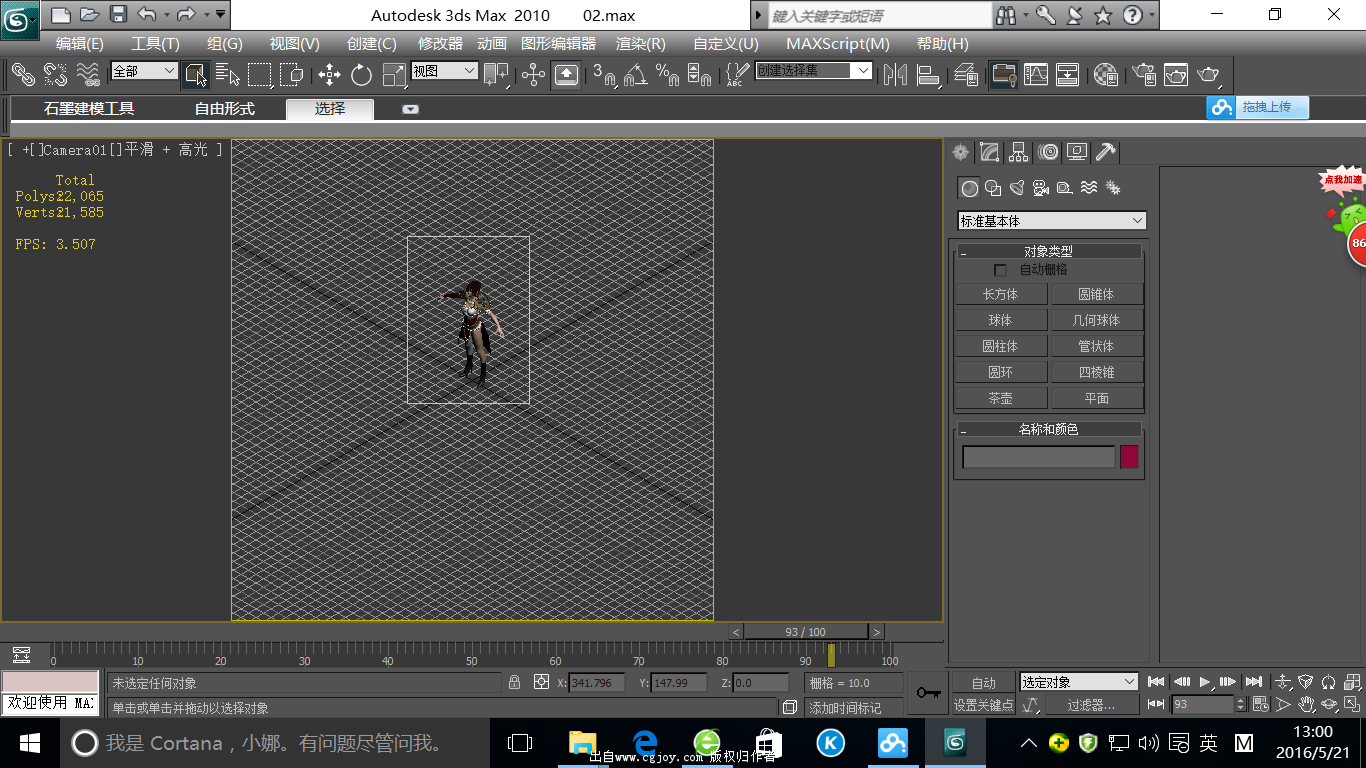Click the Use Pivot Point Center icon

496,74
